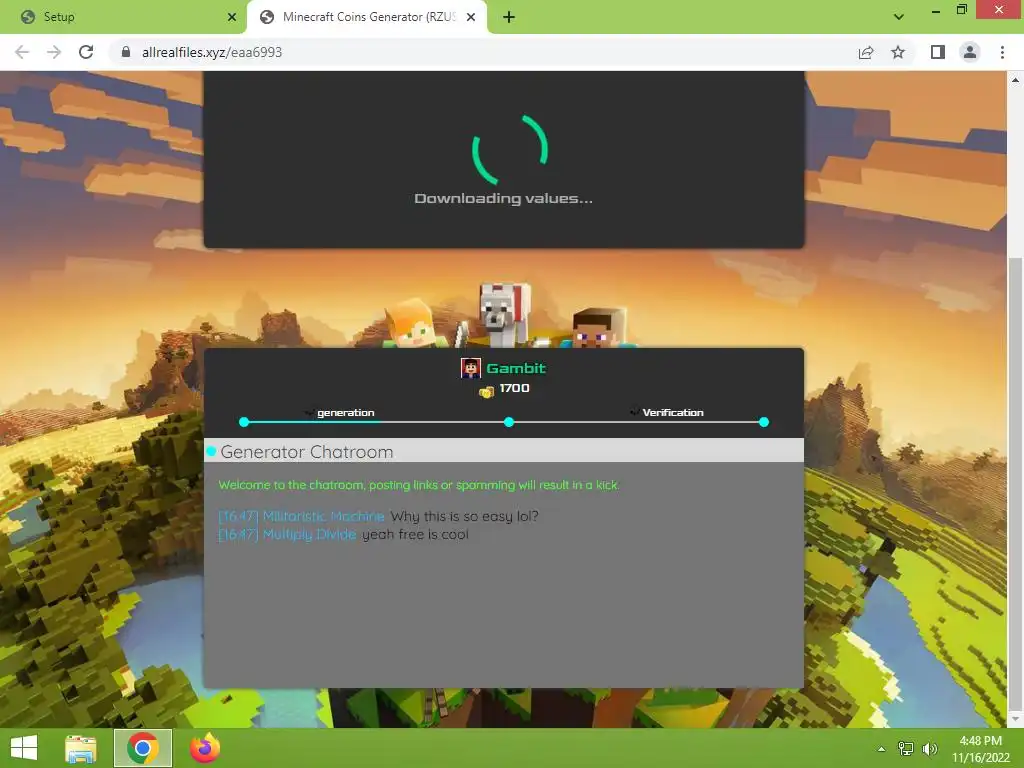Click the cyan dot beside Generator Chatroom
Image resolution: width=1024 pixels, height=768 pixels.
pyautogui.click(x=211, y=451)
